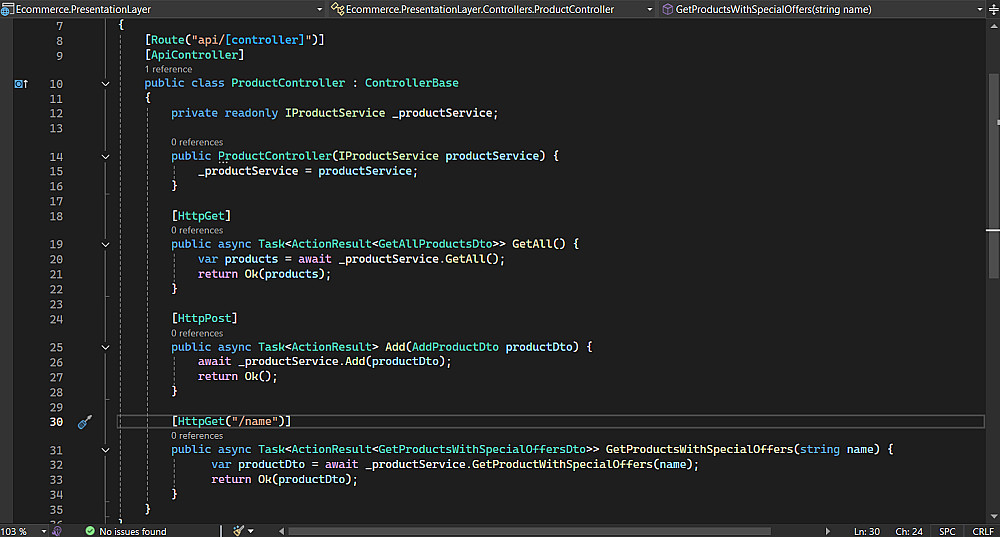1000x537 pixels.
Task: Open the 103 % zoom level dropdown
Action: [44, 531]
